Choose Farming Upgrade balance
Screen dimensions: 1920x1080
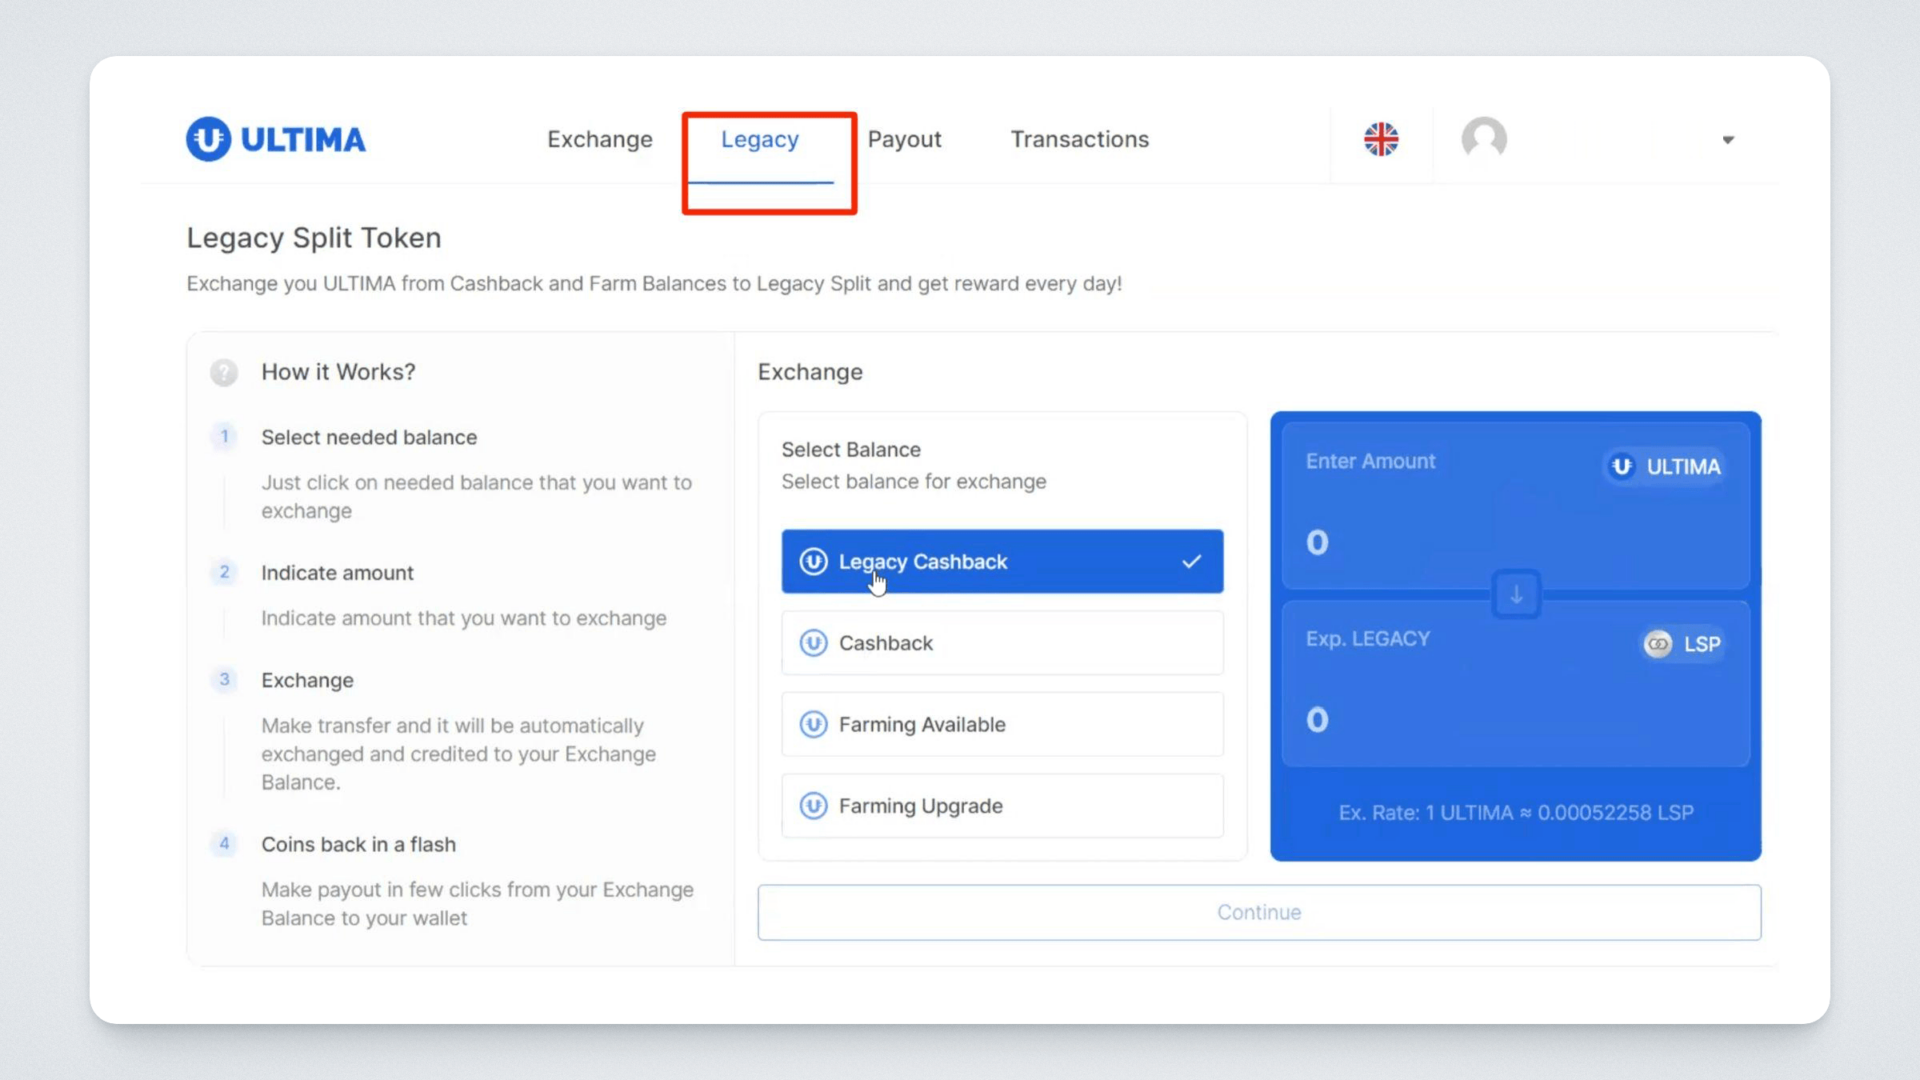tap(1002, 806)
